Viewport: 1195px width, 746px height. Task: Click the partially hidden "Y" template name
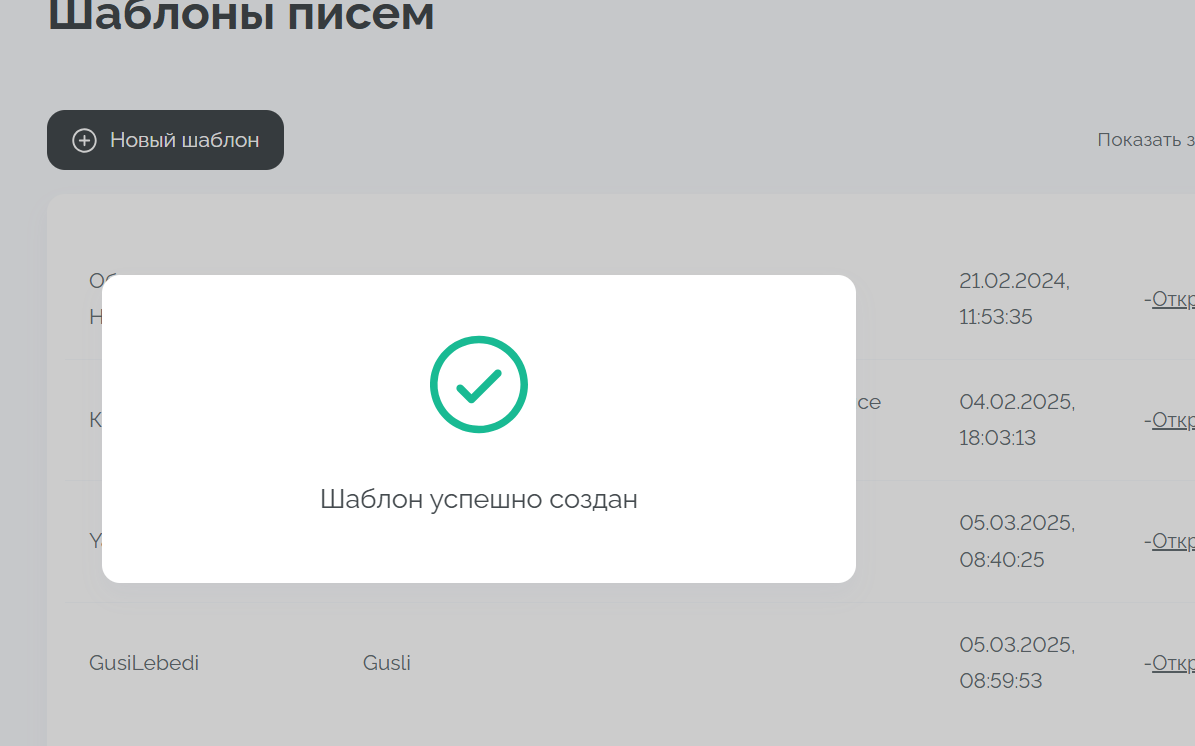pyautogui.click(x=95, y=541)
